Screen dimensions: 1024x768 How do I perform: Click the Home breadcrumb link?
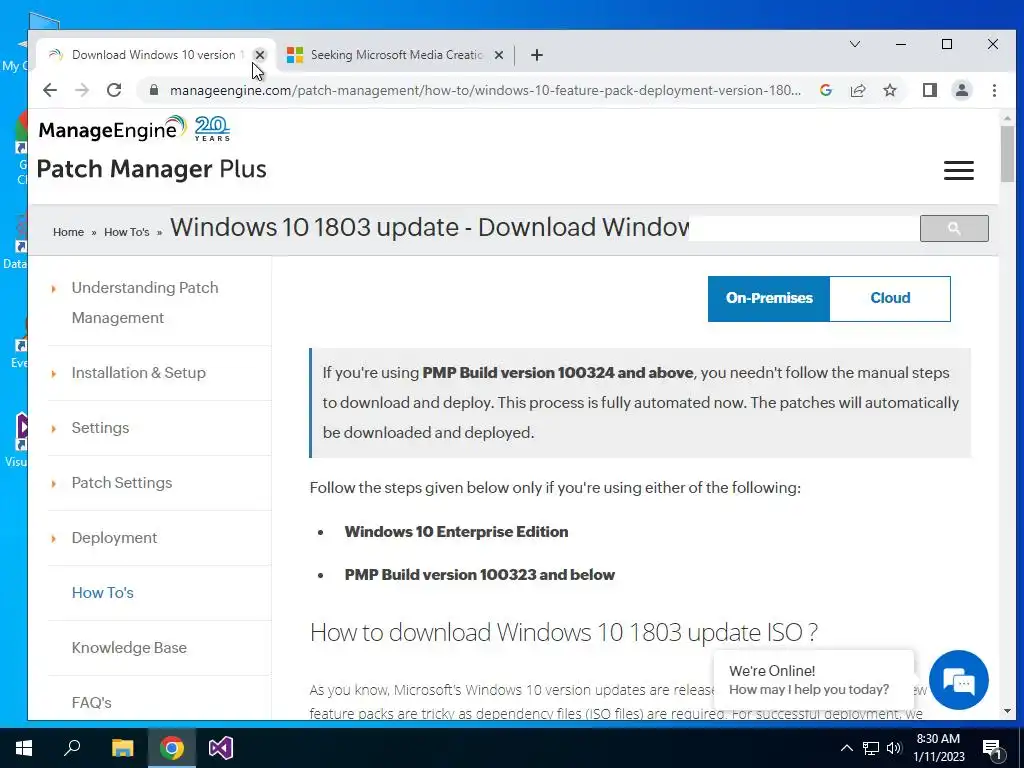pyautogui.click(x=69, y=232)
